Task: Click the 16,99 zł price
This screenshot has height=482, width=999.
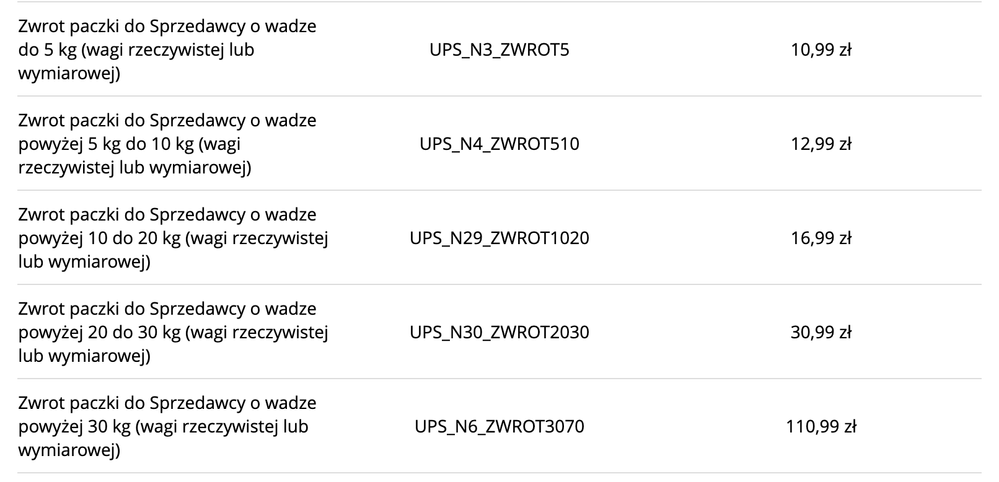Action: click(x=820, y=238)
